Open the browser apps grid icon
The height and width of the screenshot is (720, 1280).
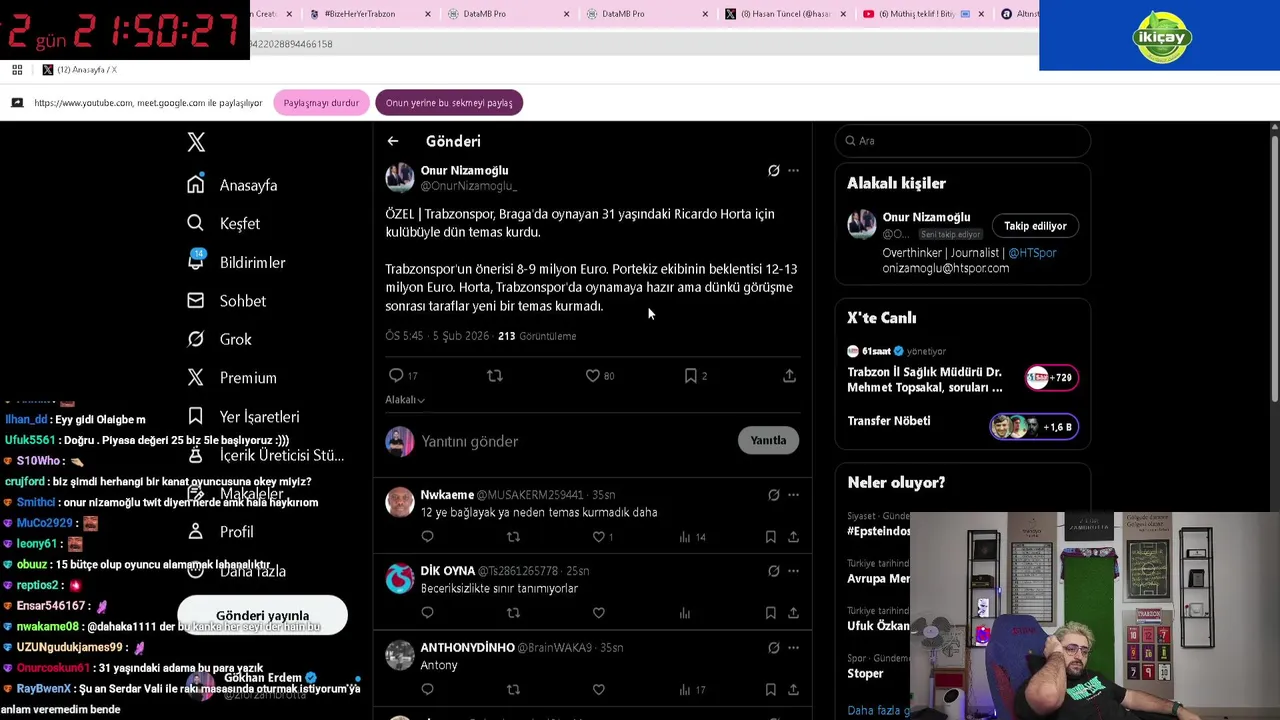pyautogui.click(x=17, y=70)
